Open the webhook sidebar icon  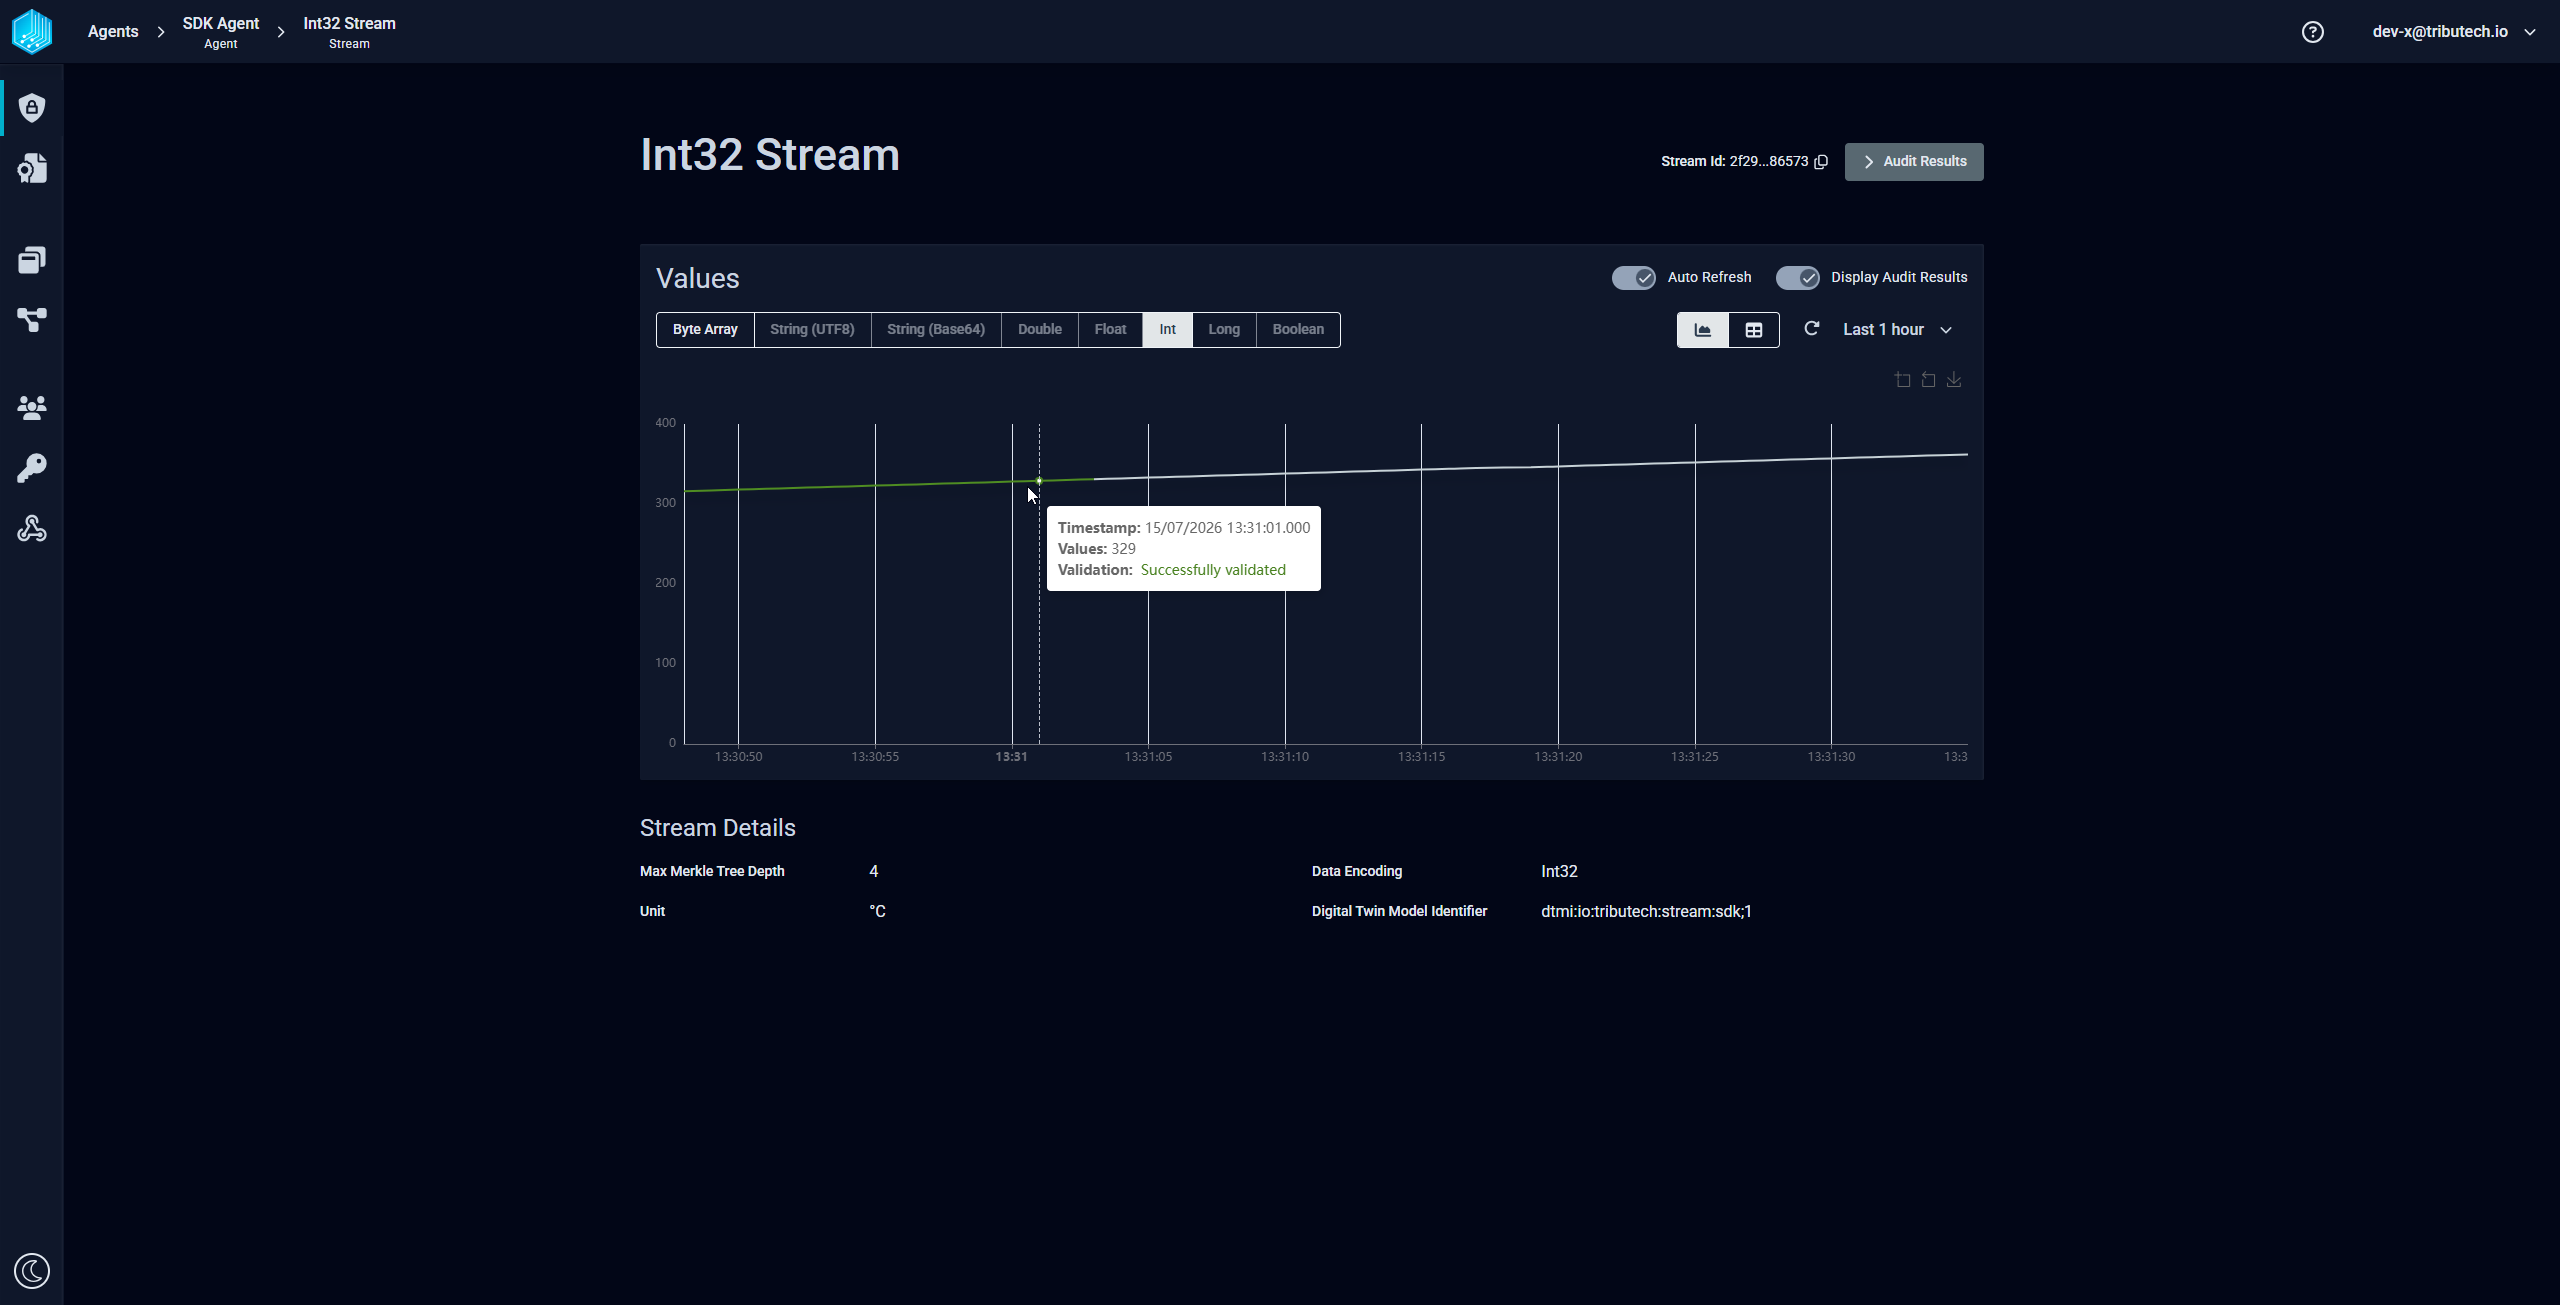32,528
